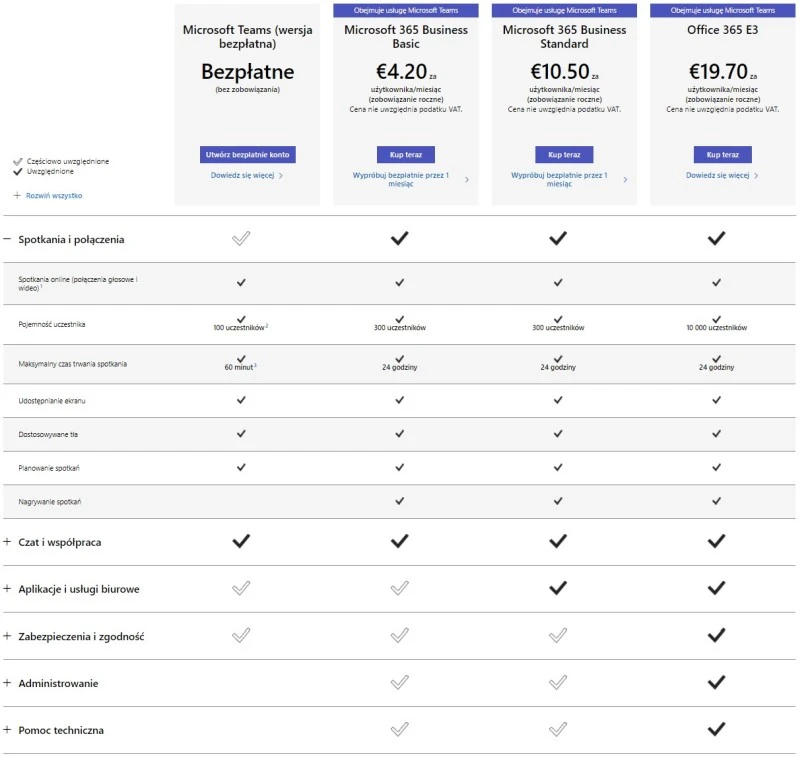Screen dimensions: 800x757
Task: Open Business Standard free one-month trial link
Action: tap(559, 179)
